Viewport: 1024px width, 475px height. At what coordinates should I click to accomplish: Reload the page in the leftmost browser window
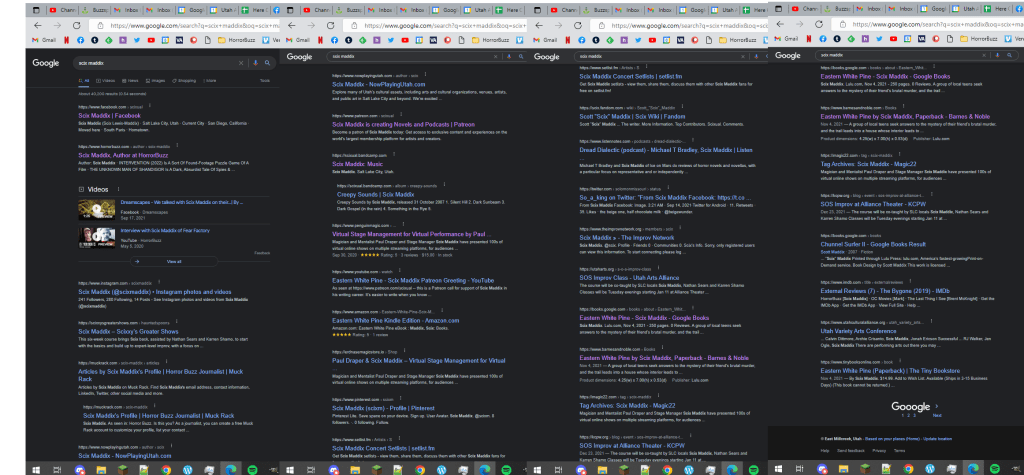(x=76, y=25)
